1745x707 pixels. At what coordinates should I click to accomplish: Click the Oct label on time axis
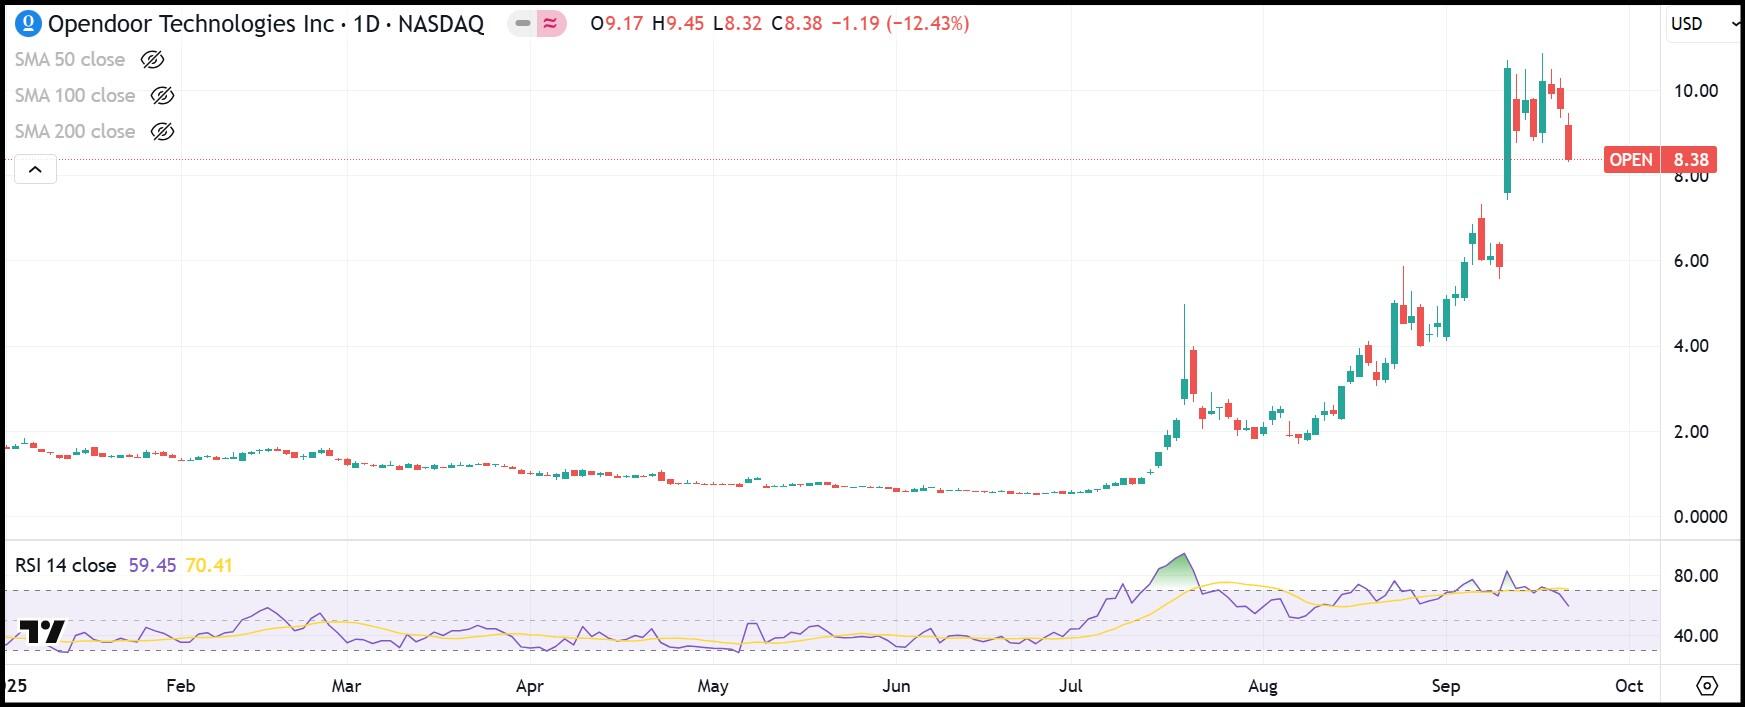[x=1629, y=686]
